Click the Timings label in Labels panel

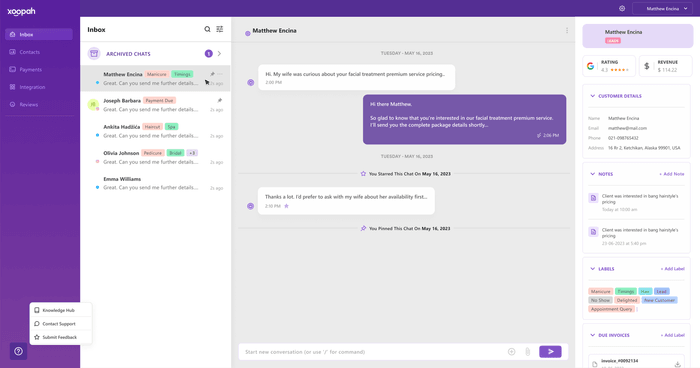626,291
